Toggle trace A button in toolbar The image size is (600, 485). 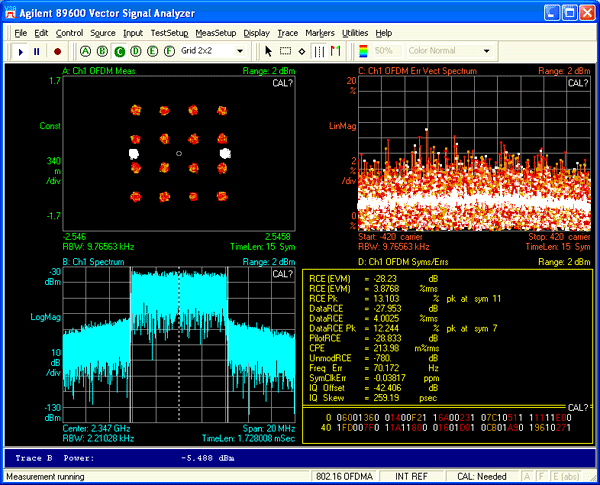click(x=86, y=50)
